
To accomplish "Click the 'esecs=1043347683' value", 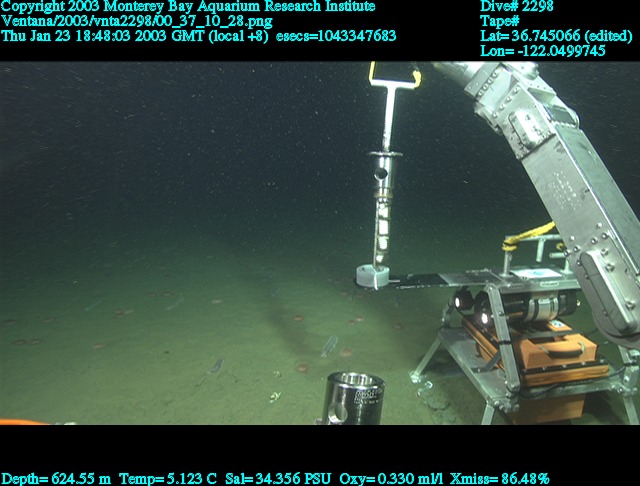I will point(336,36).
